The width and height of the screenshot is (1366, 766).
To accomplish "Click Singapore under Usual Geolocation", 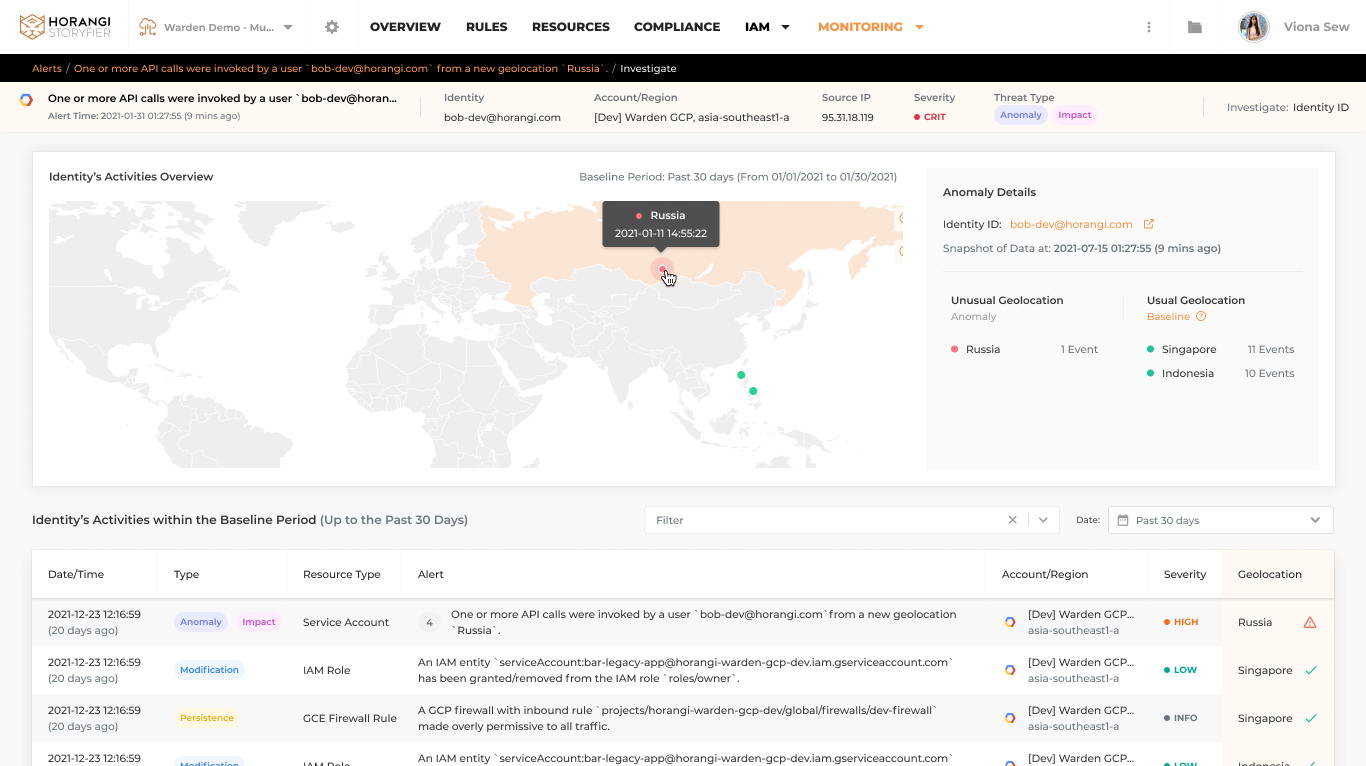I will (1189, 349).
